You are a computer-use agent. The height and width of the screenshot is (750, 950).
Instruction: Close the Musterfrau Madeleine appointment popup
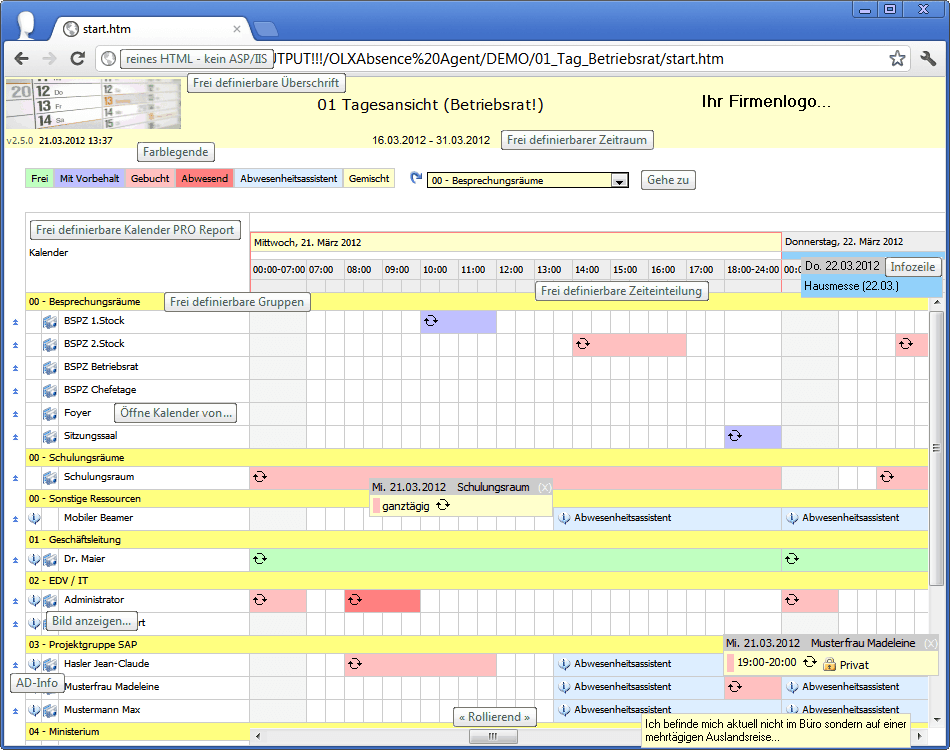930,643
